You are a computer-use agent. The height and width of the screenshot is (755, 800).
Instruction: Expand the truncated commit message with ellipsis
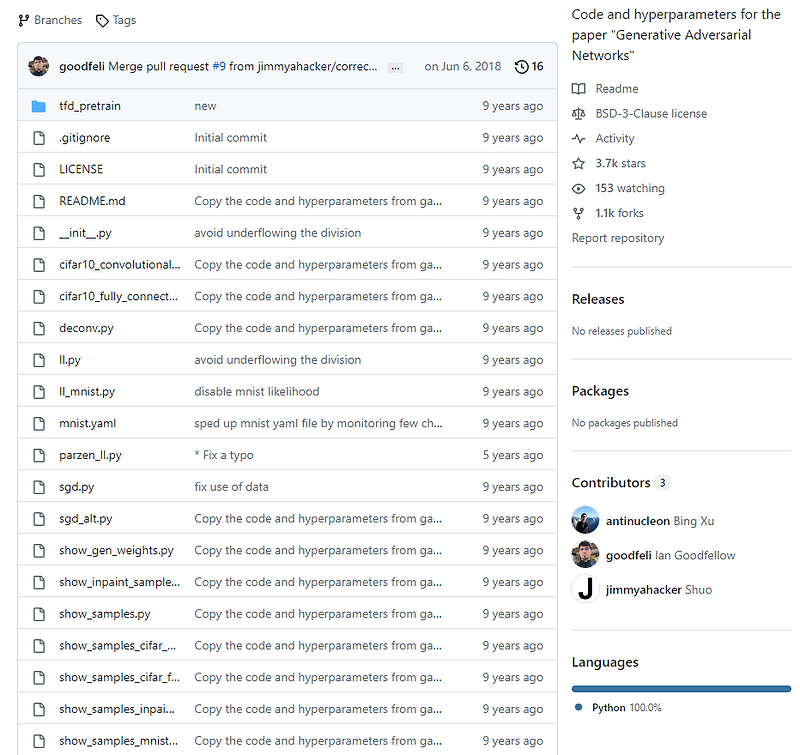point(395,66)
